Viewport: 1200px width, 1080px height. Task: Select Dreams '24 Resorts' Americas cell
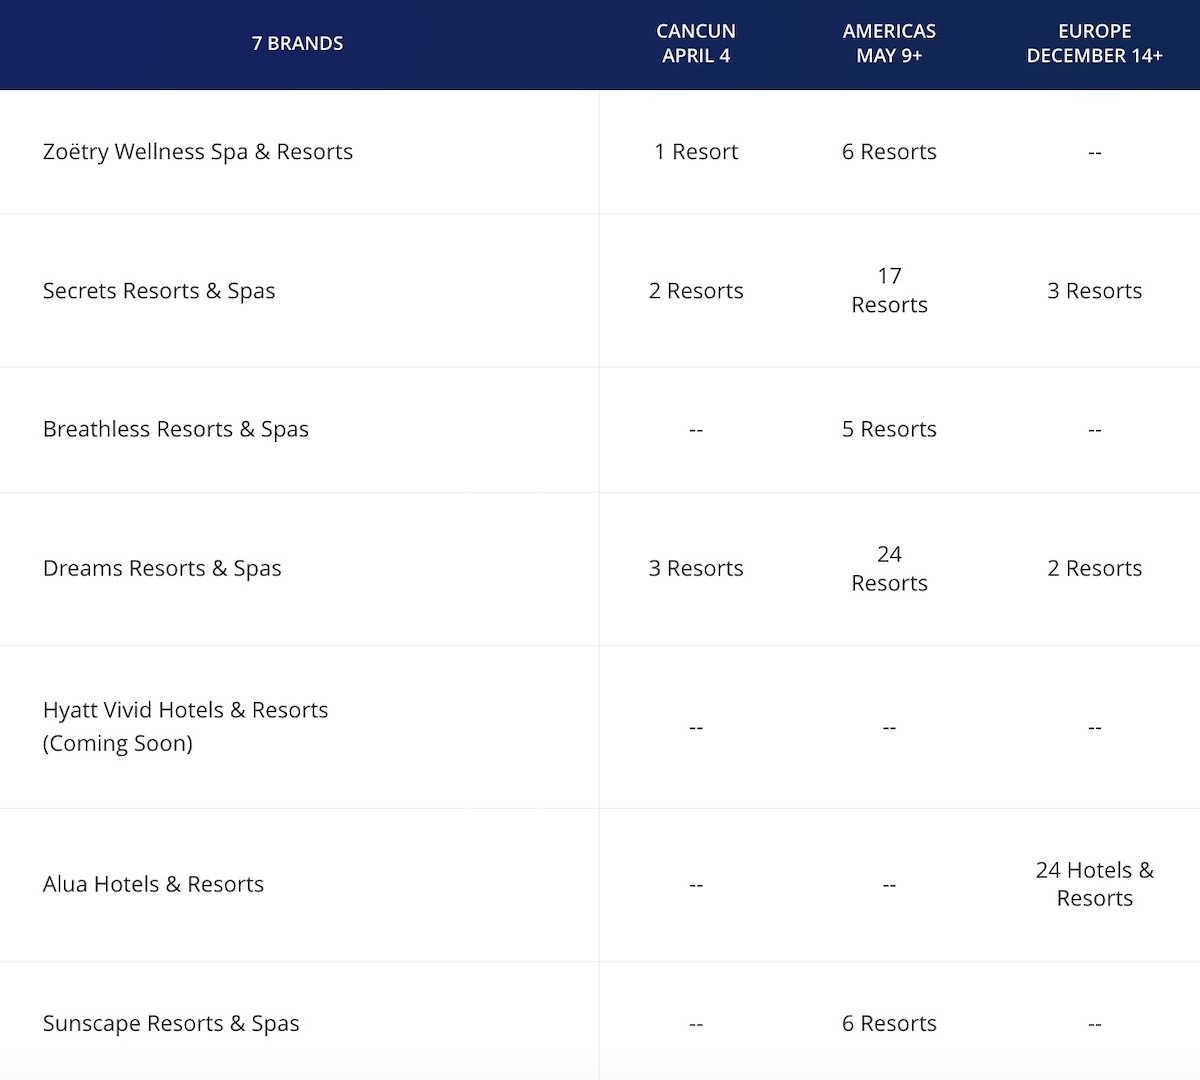pos(889,568)
